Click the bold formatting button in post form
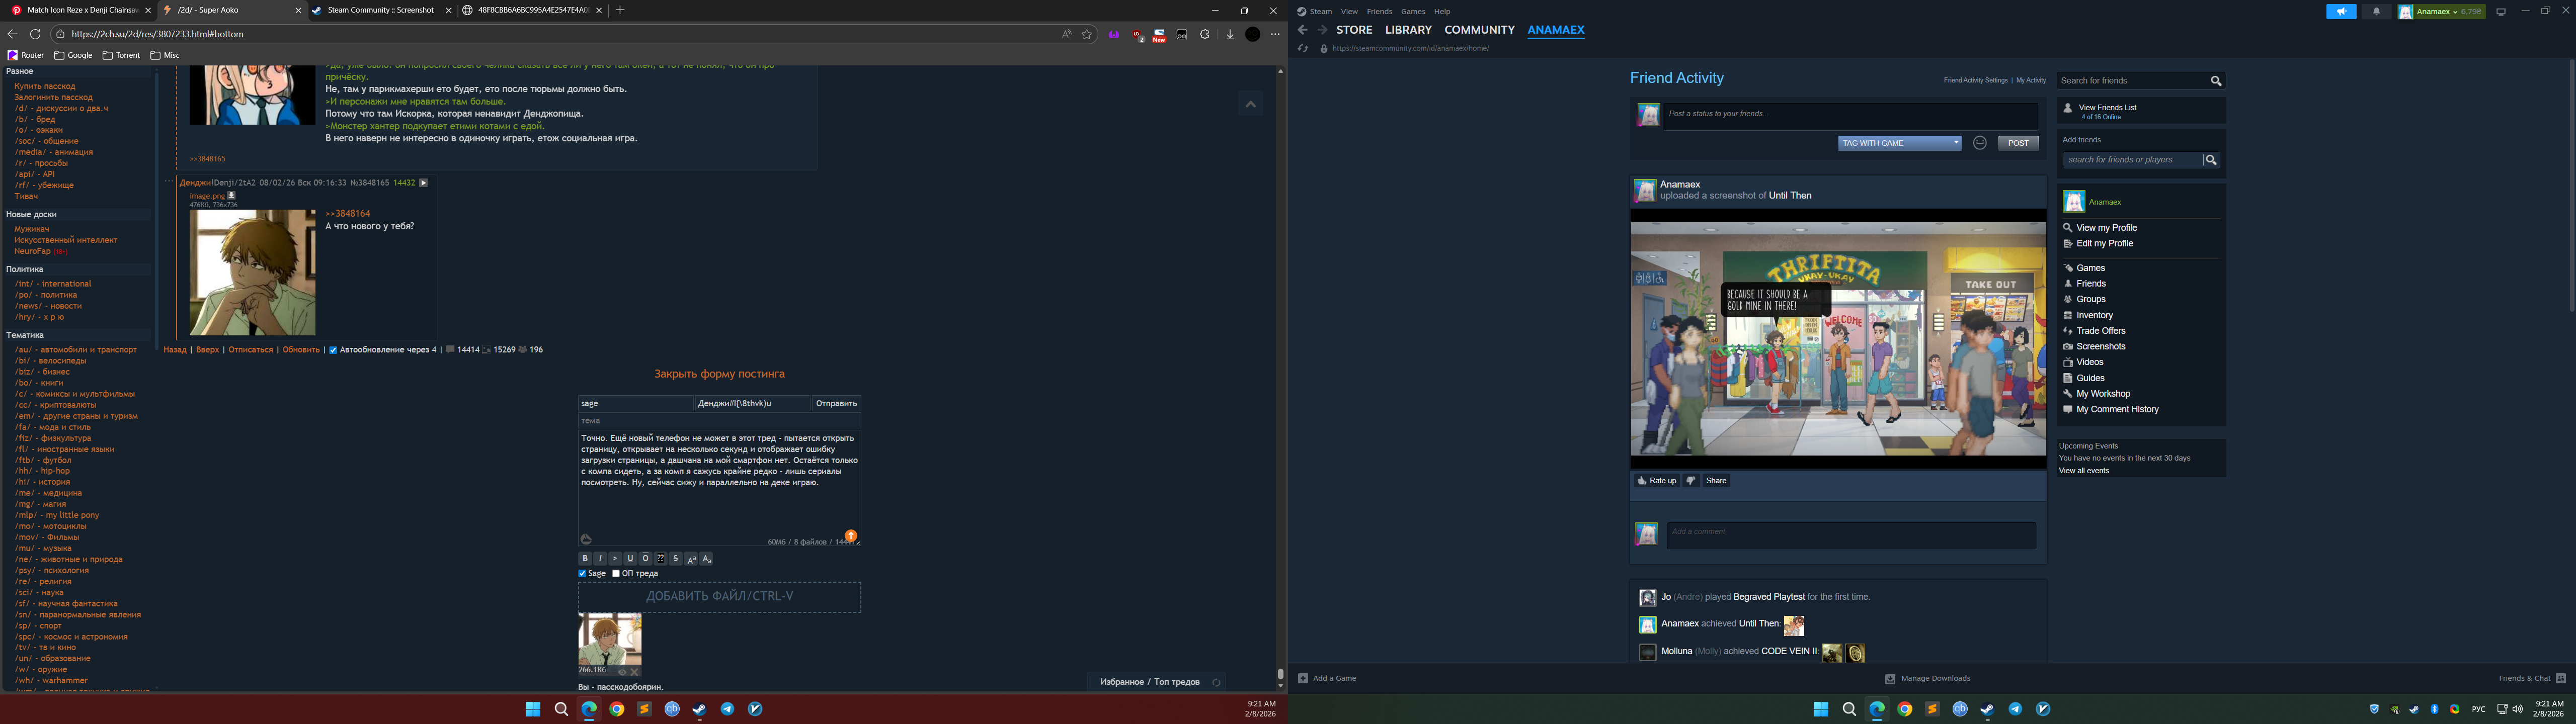 (585, 558)
